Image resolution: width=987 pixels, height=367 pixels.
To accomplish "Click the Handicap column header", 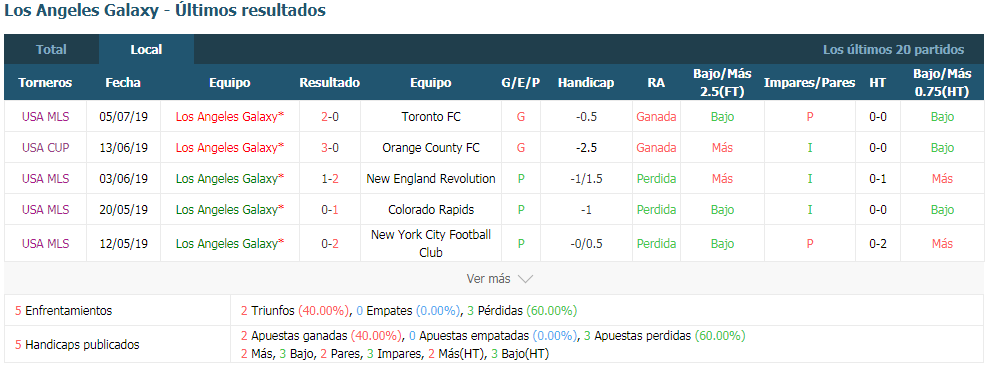I will click(585, 82).
